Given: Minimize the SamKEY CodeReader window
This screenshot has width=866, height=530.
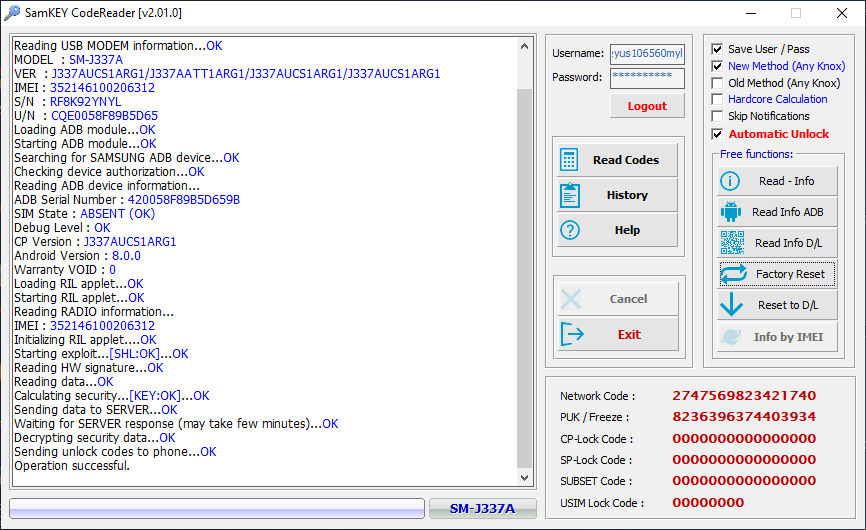Looking at the screenshot, I should click(x=751, y=13).
